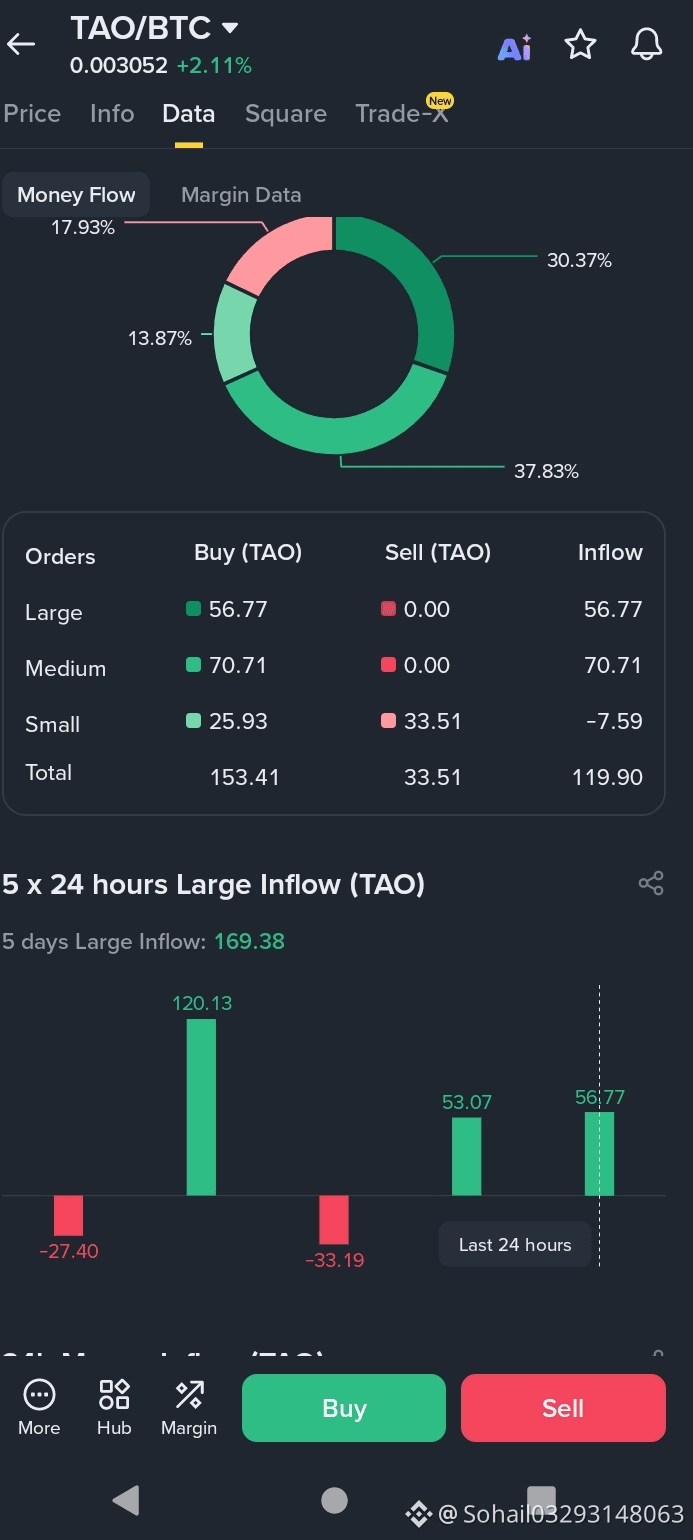Screen dimensions: 693x1540
Task: Tap the red Sell button
Action: [x=563, y=1408]
